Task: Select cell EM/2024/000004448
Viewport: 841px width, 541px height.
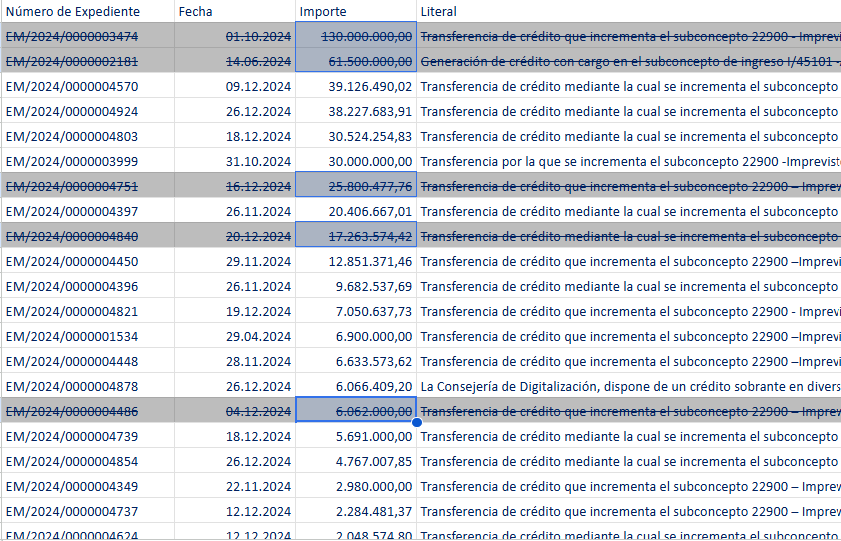Action: pyautogui.click(x=87, y=362)
